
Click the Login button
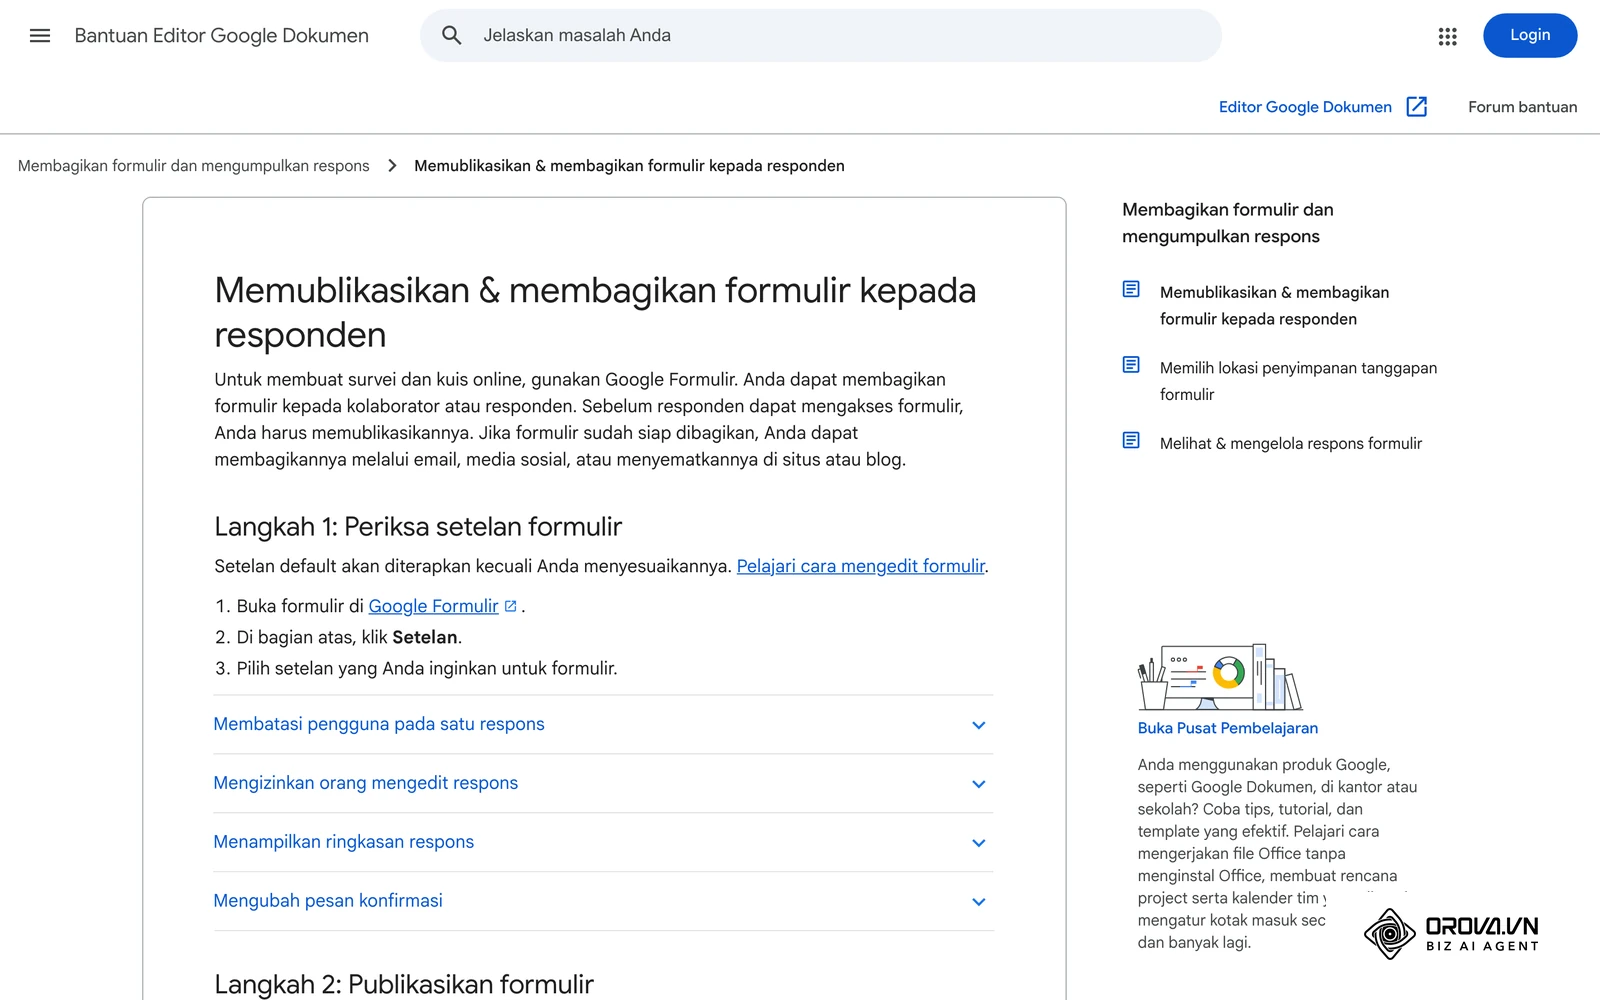(1530, 35)
